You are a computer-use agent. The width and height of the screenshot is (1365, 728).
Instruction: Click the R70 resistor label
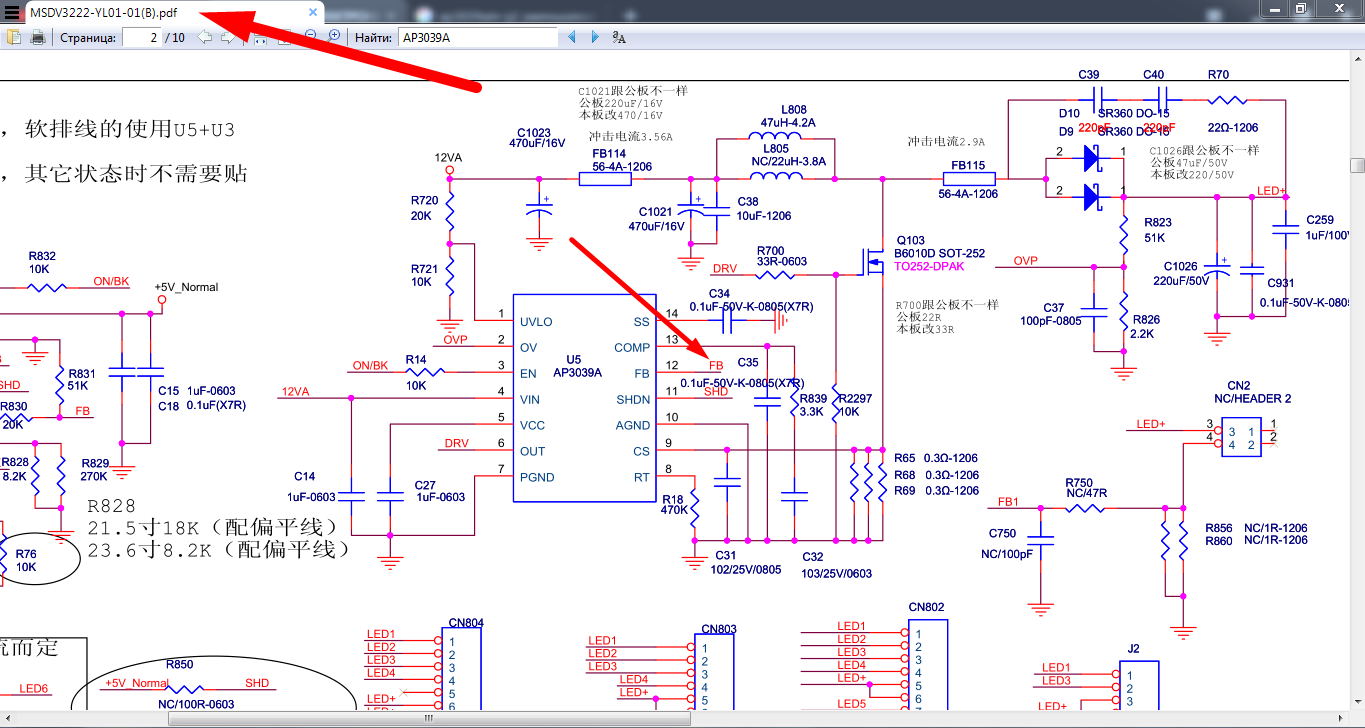tap(1218, 74)
